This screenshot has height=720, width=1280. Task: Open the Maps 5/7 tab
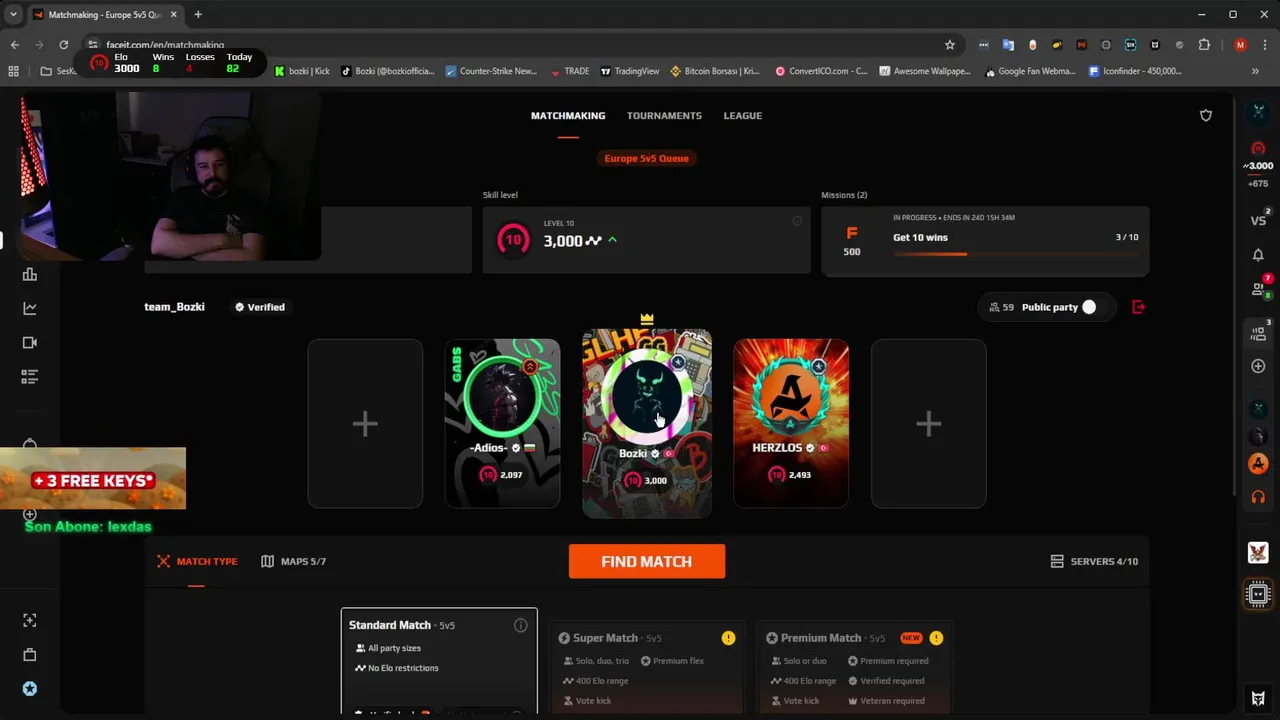click(x=294, y=562)
